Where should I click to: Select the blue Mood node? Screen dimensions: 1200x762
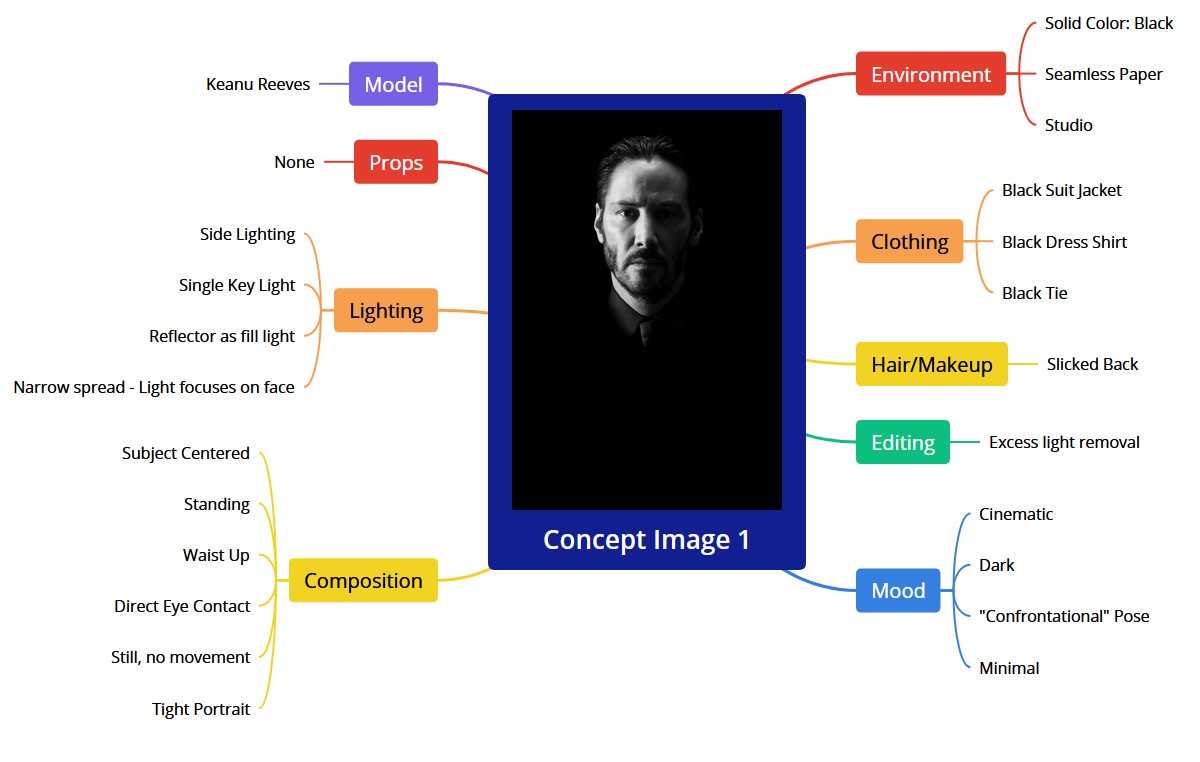click(898, 590)
